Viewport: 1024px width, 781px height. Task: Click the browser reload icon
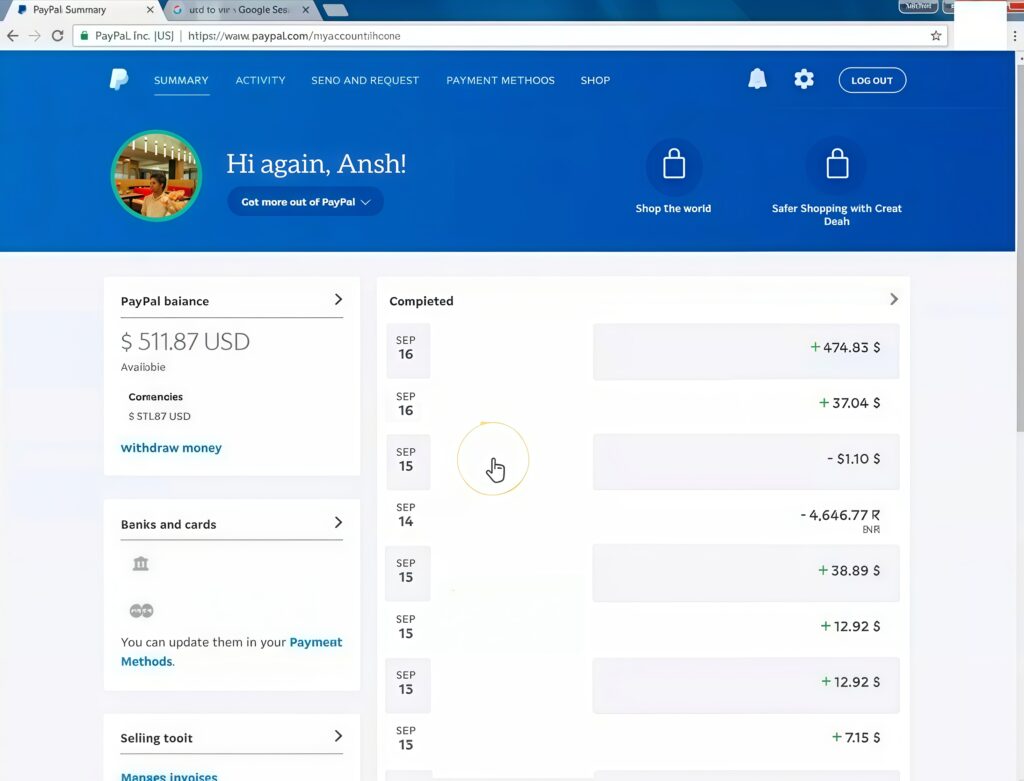click(x=58, y=36)
